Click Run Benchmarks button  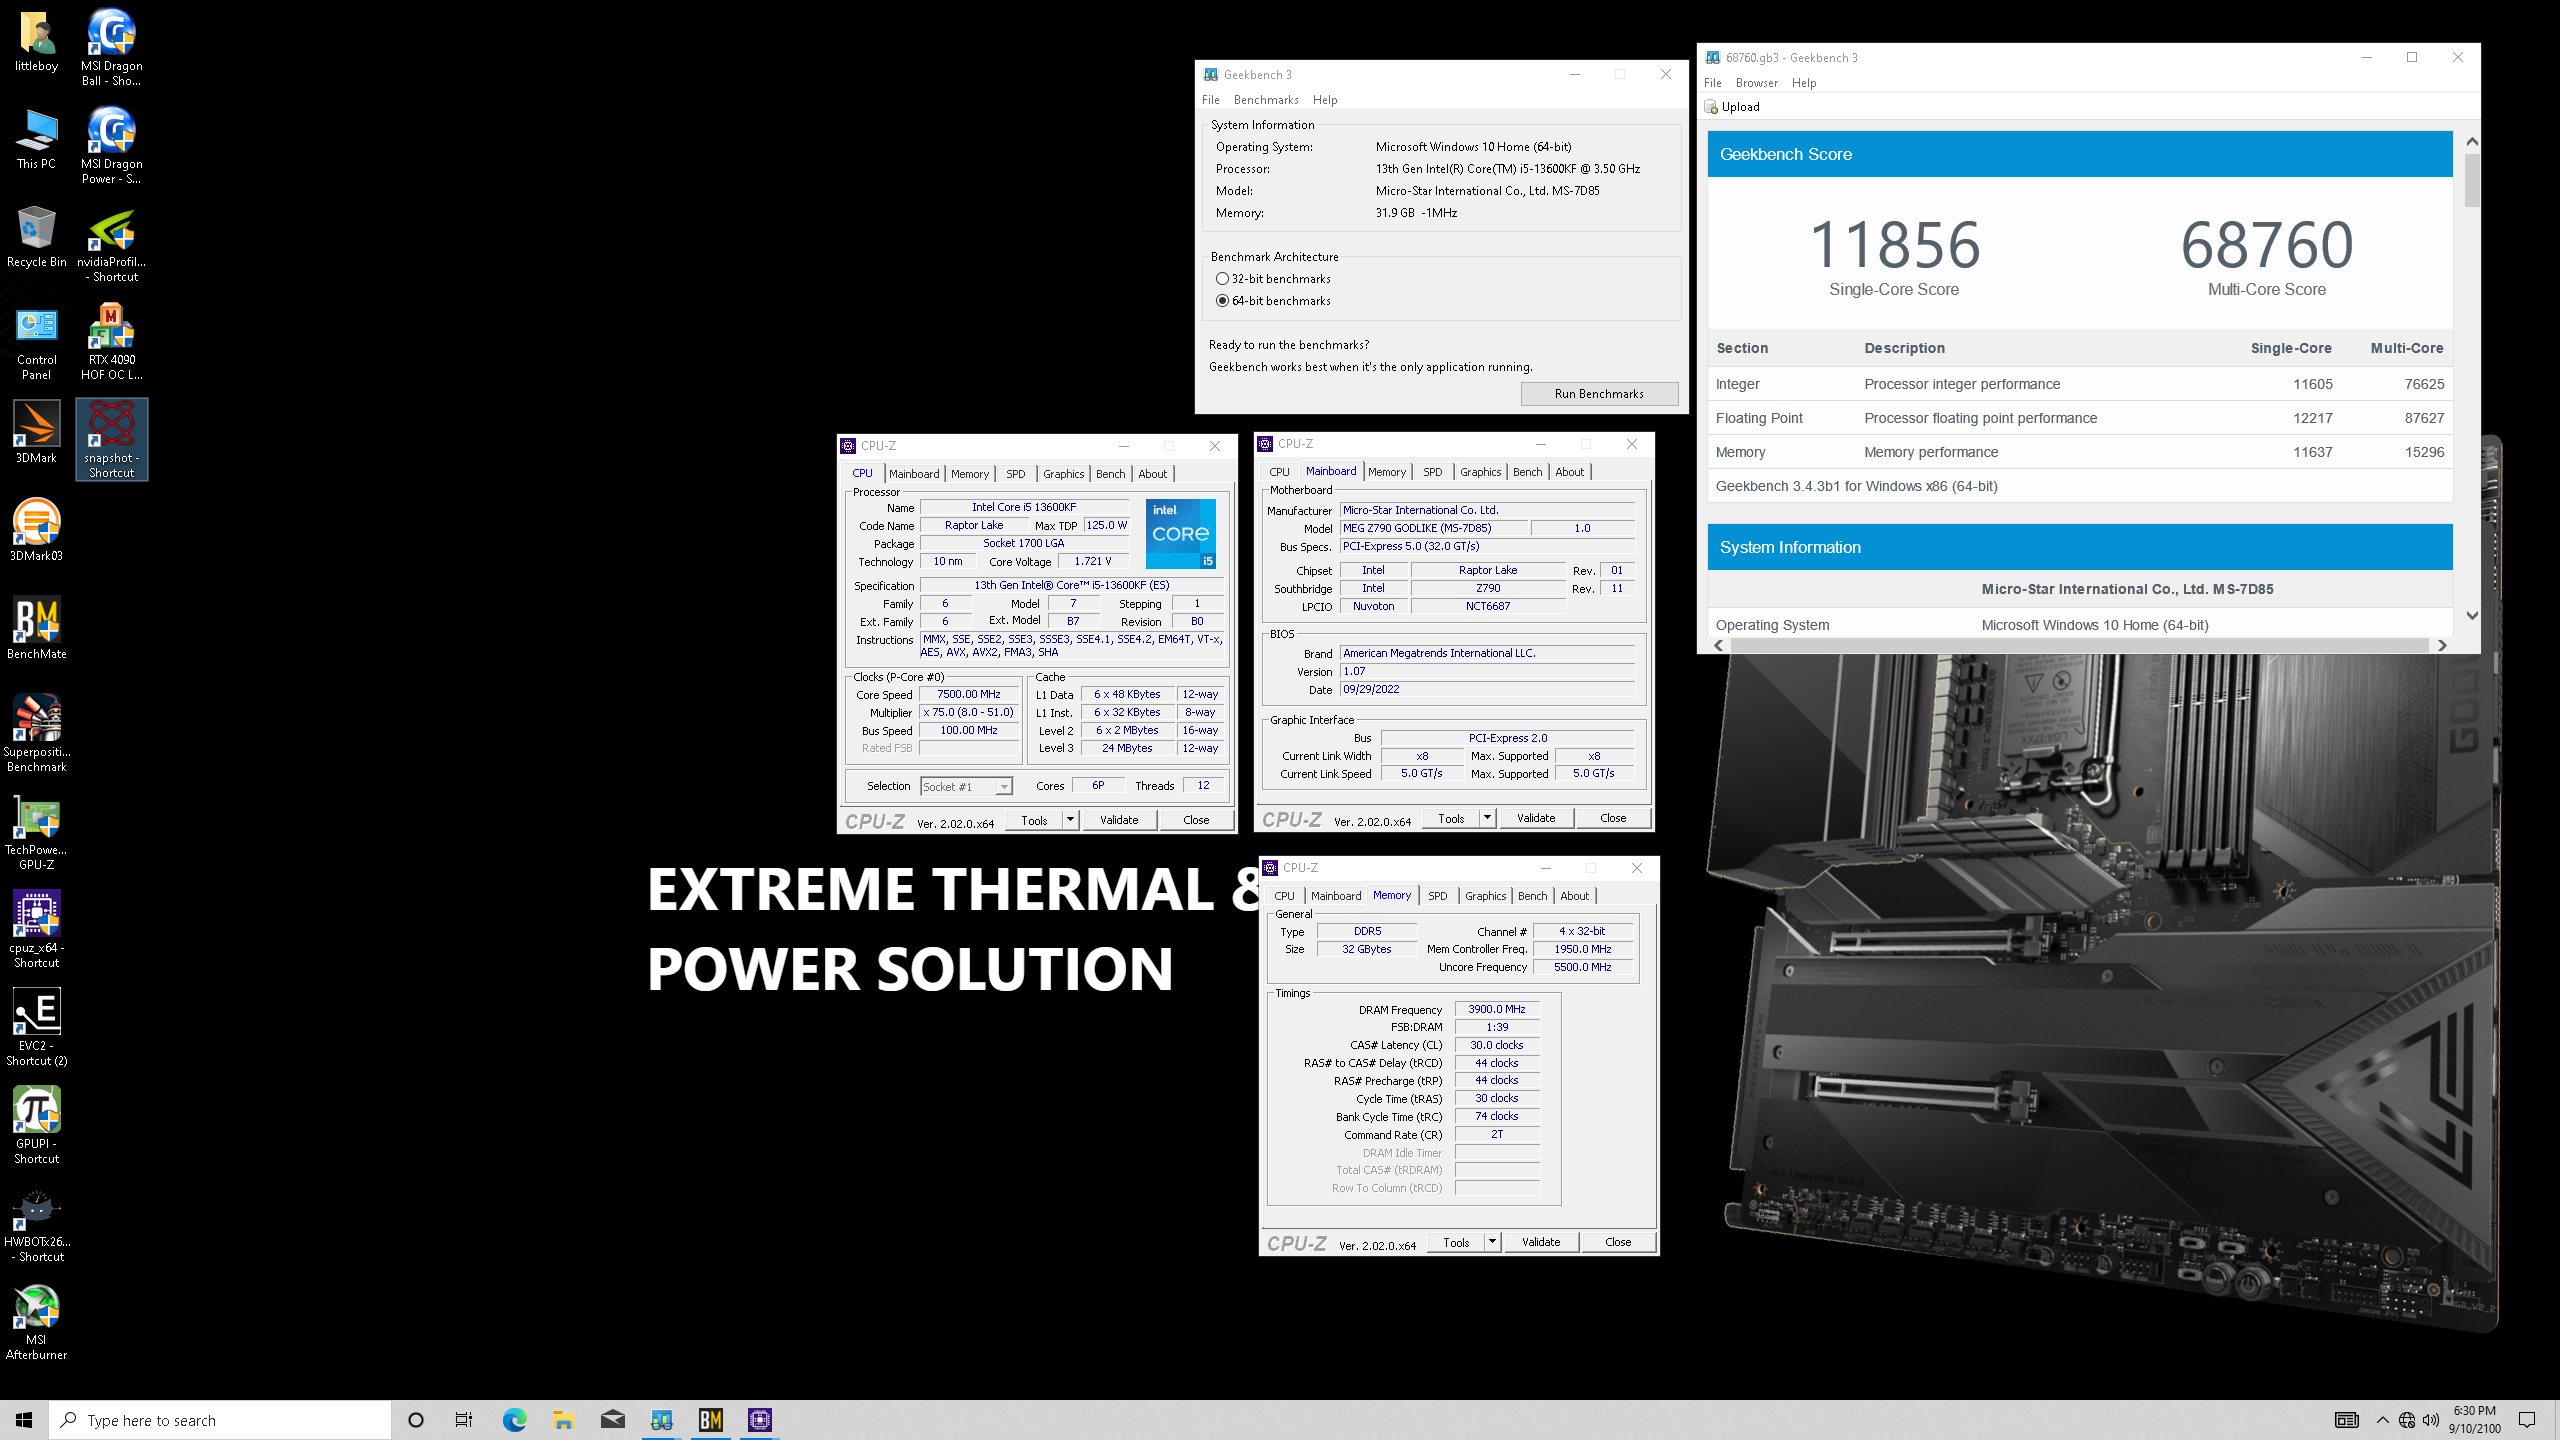pyautogui.click(x=1599, y=394)
